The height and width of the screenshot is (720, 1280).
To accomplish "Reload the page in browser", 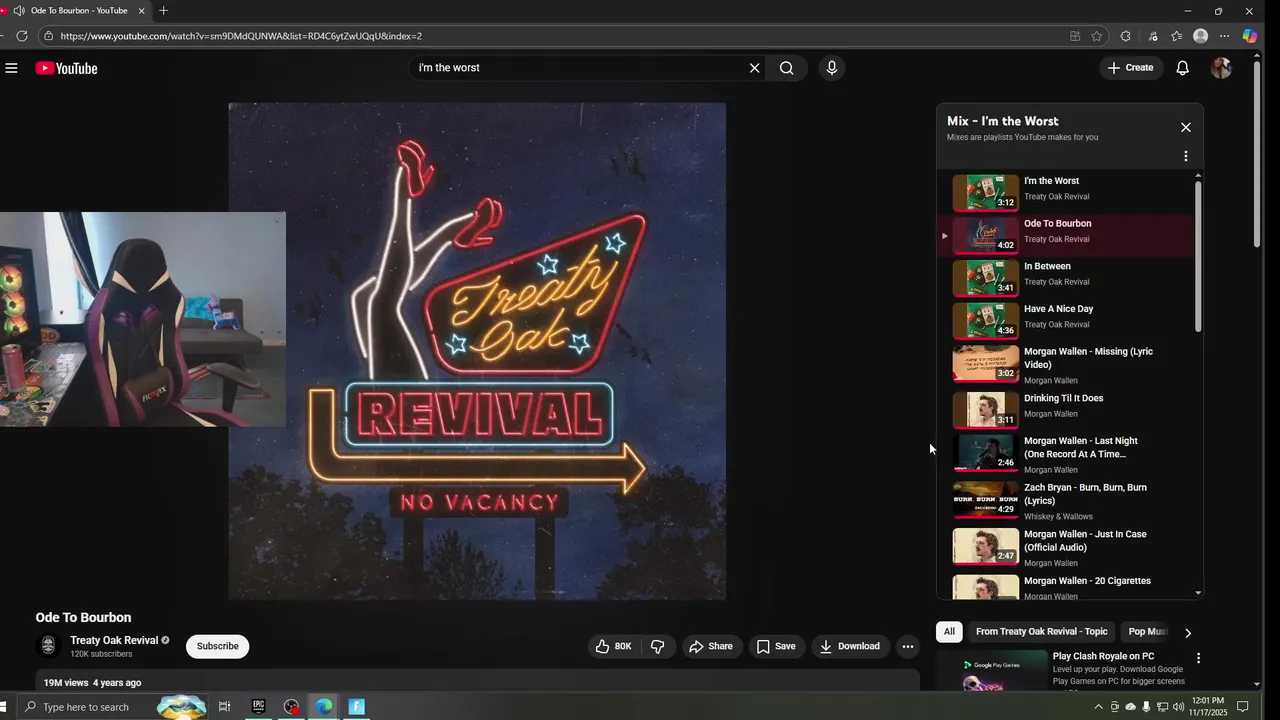I will [21, 36].
